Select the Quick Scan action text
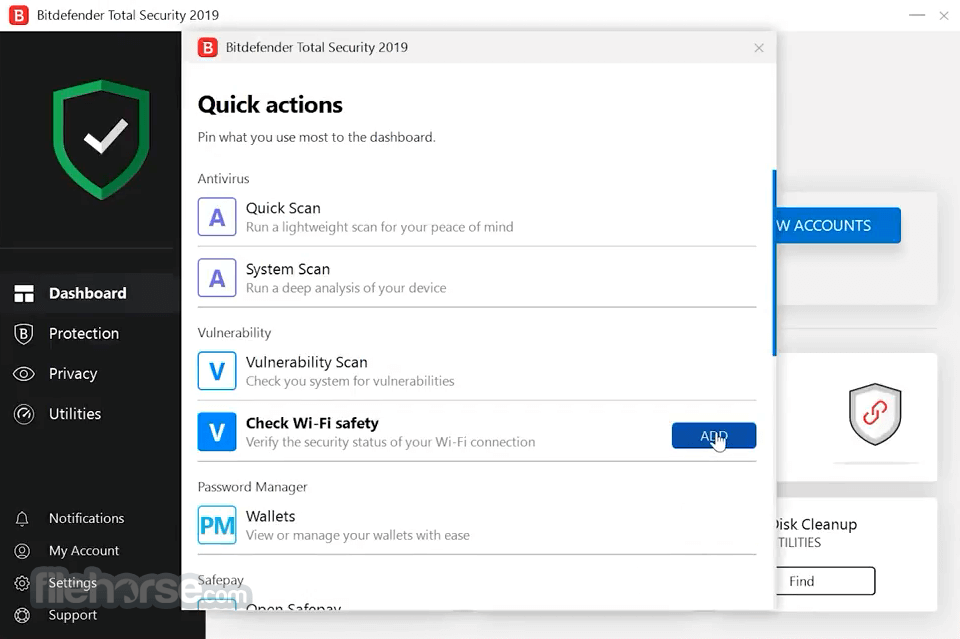The height and width of the screenshot is (639, 960). (283, 208)
